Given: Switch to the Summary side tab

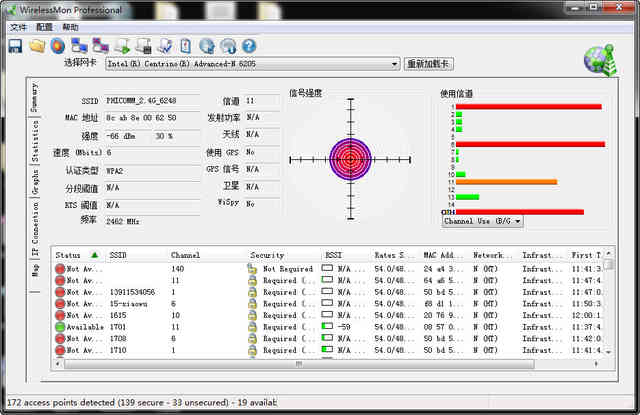Looking at the screenshot, I should 34,98.
